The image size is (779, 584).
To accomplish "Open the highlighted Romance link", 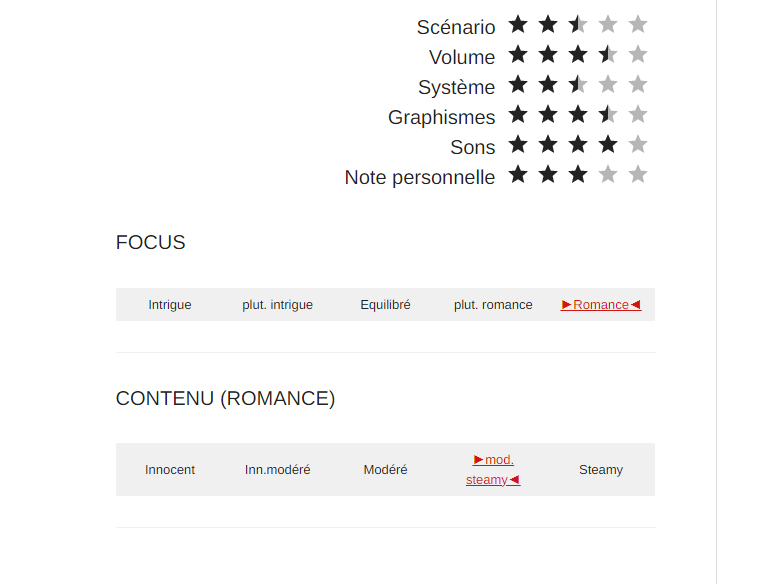I will coord(601,305).
